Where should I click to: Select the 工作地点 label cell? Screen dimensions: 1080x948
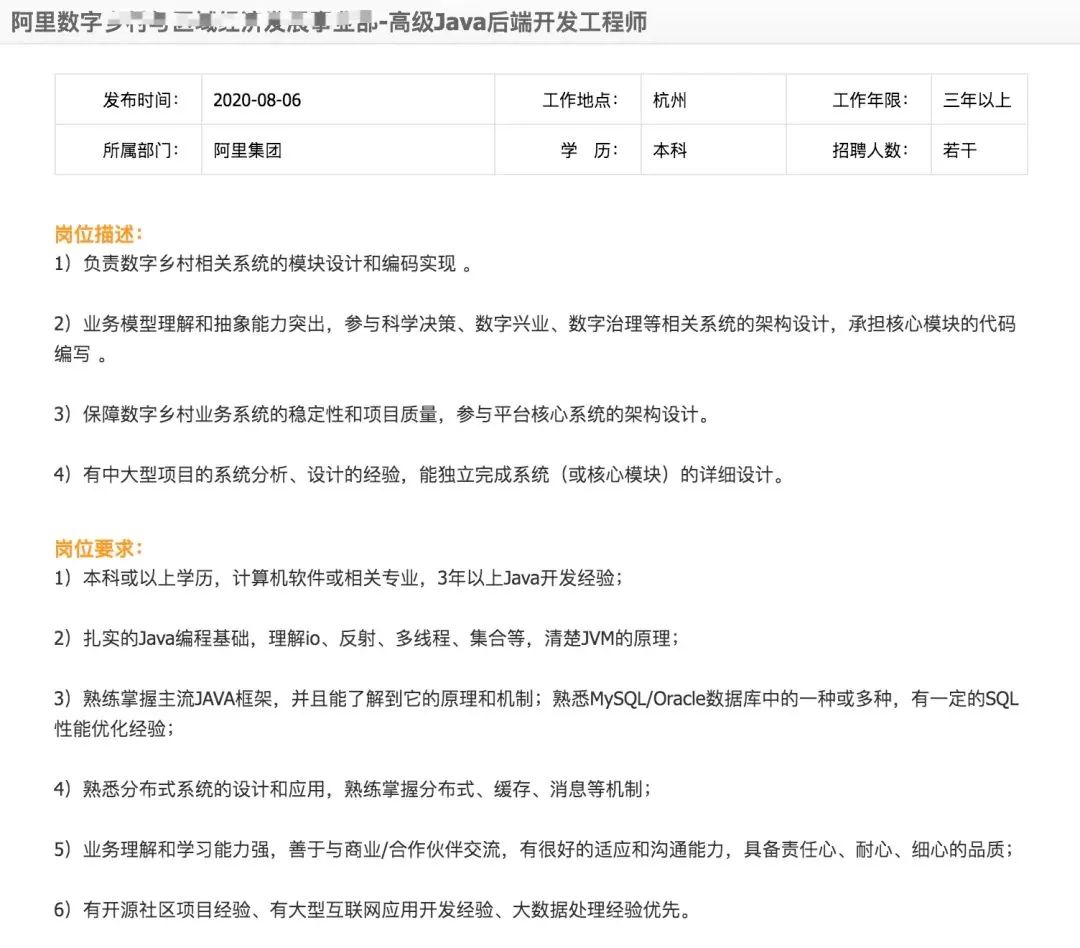[x=568, y=100]
